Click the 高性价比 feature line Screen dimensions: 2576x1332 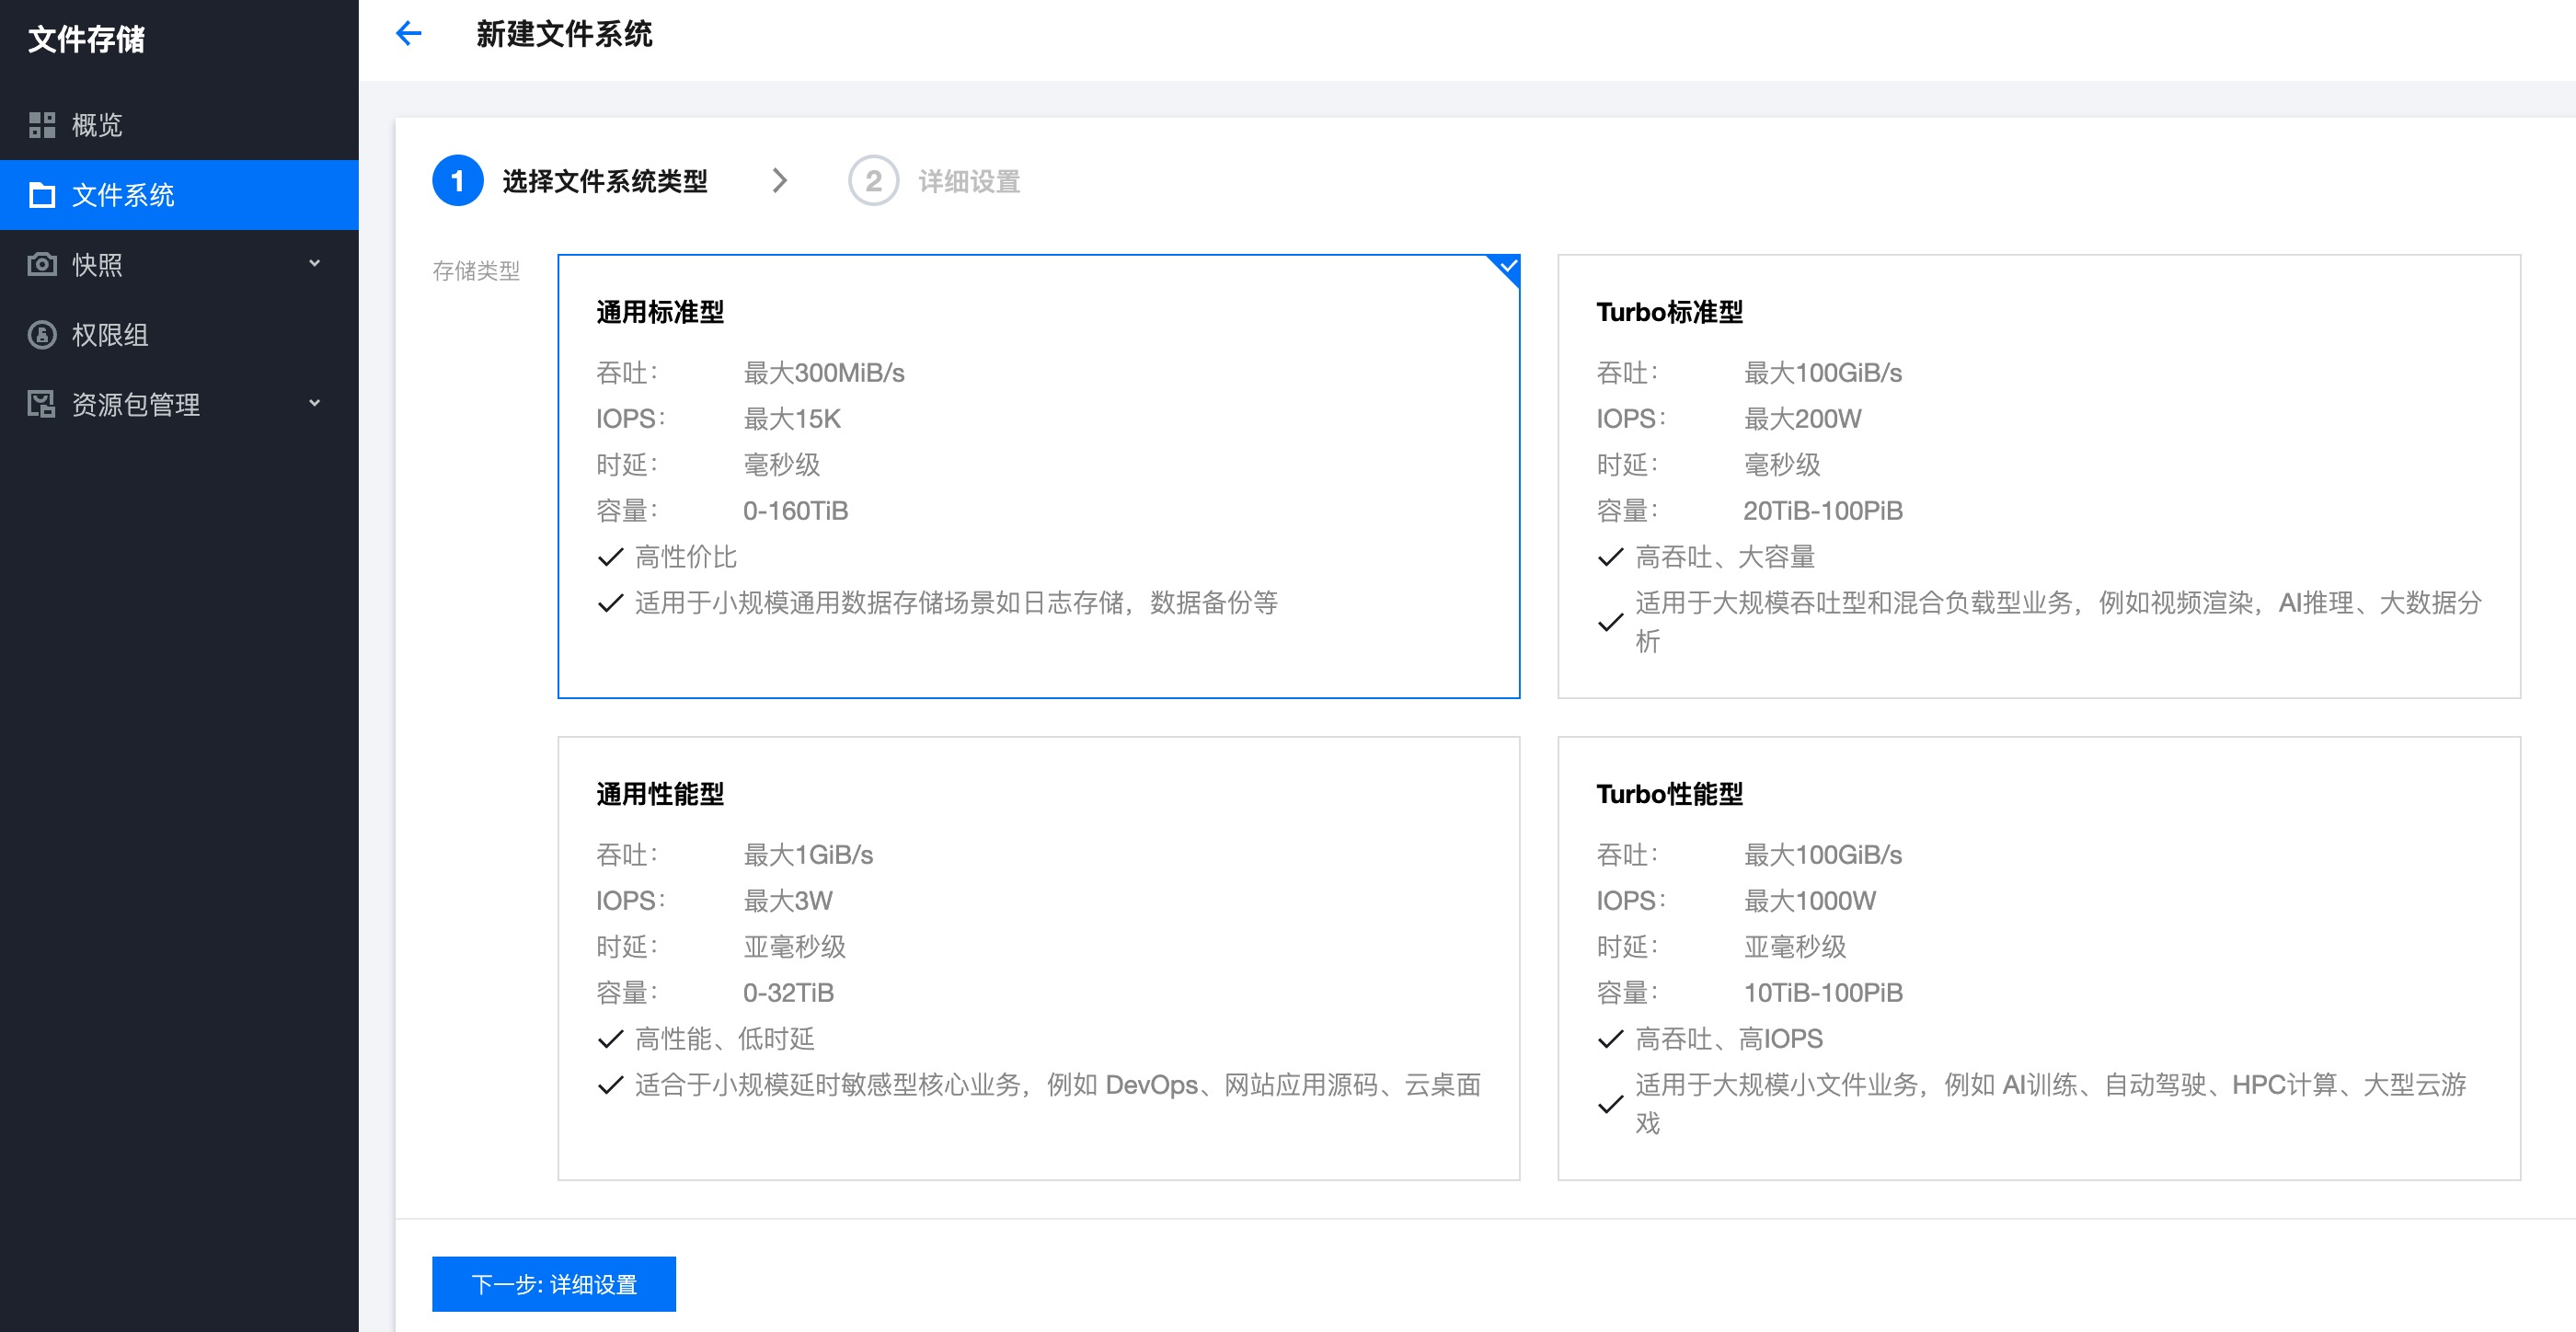coord(686,557)
